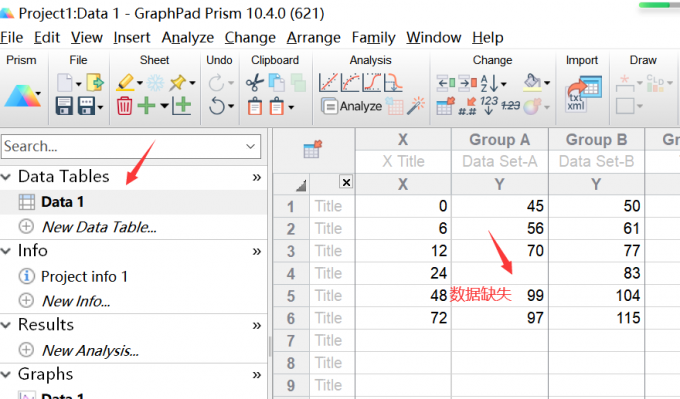This screenshot has width=680, height=399.
Task: Click the Sort A-Z icon
Action: 490,82
